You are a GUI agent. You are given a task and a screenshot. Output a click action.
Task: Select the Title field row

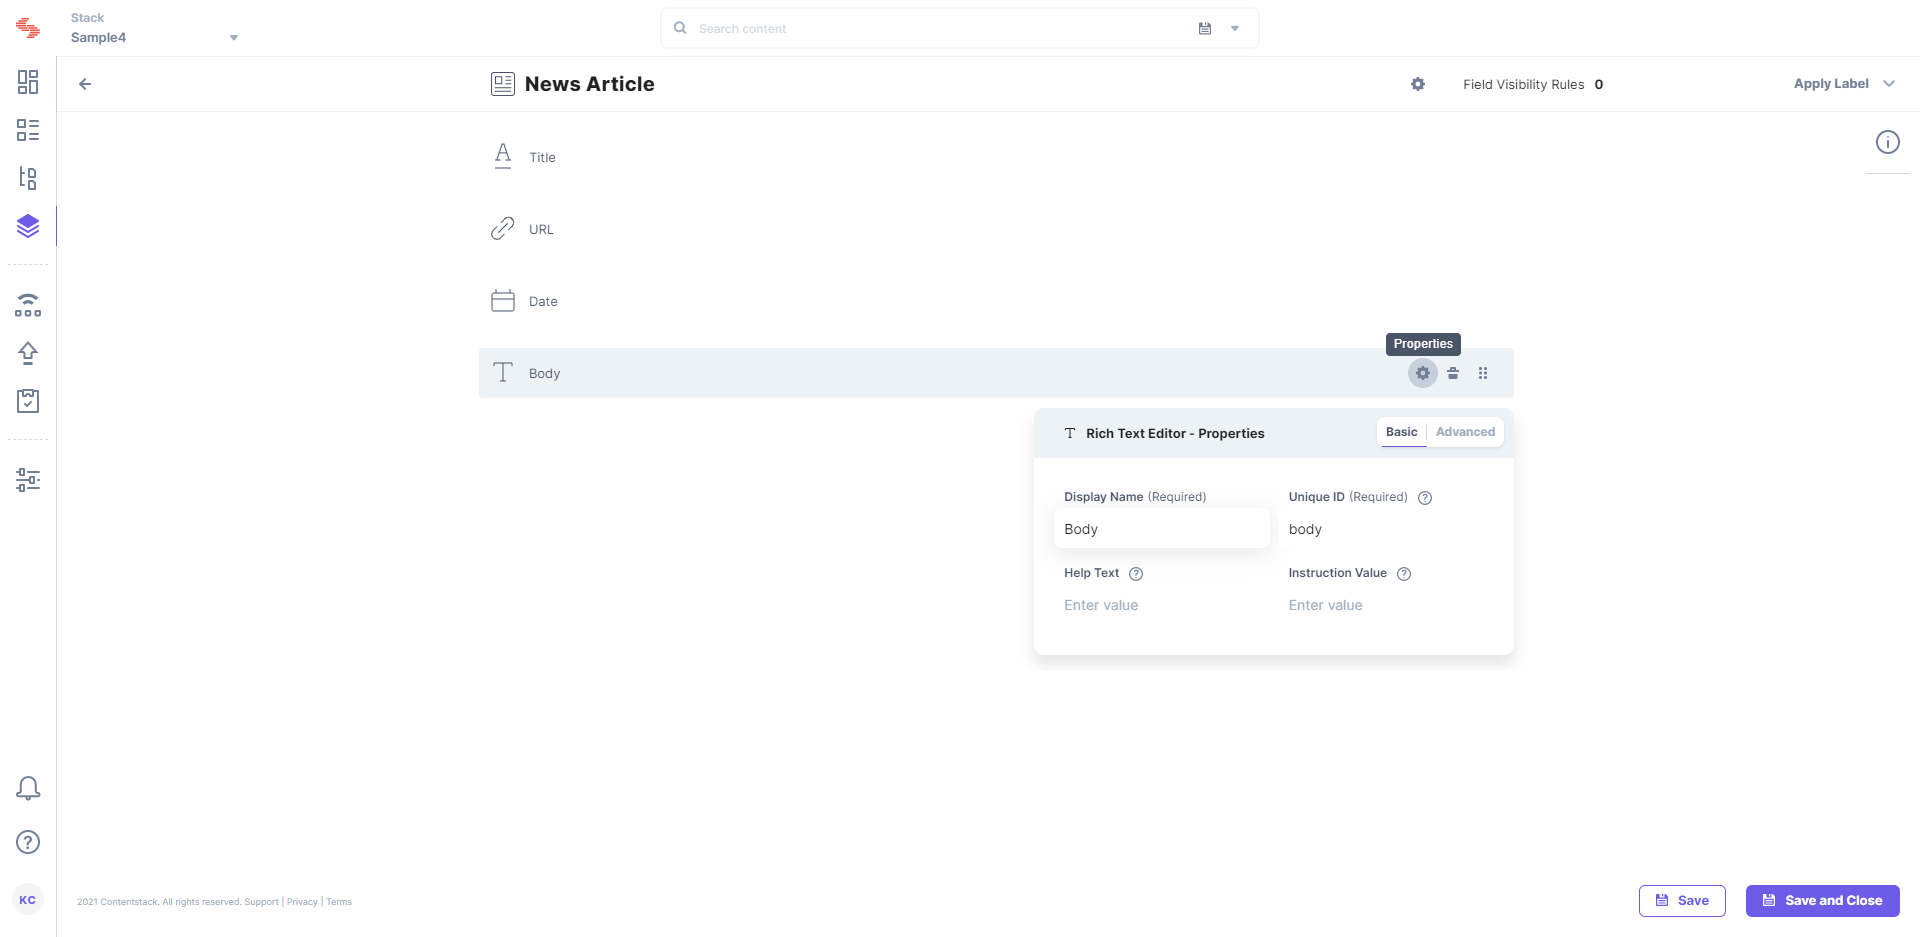[996, 157]
